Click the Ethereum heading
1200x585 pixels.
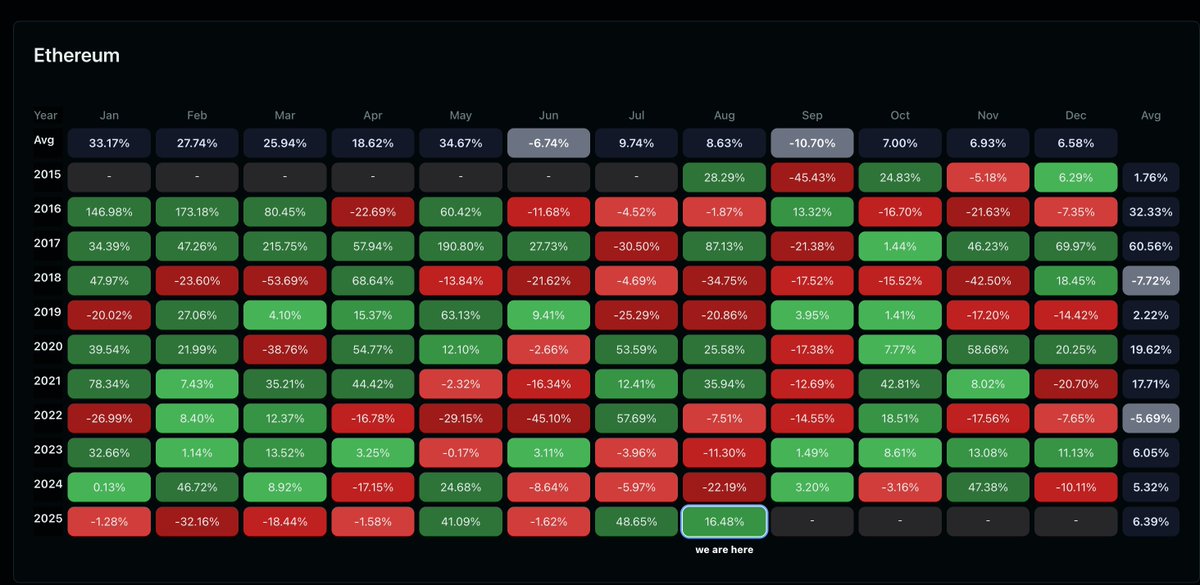click(77, 56)
